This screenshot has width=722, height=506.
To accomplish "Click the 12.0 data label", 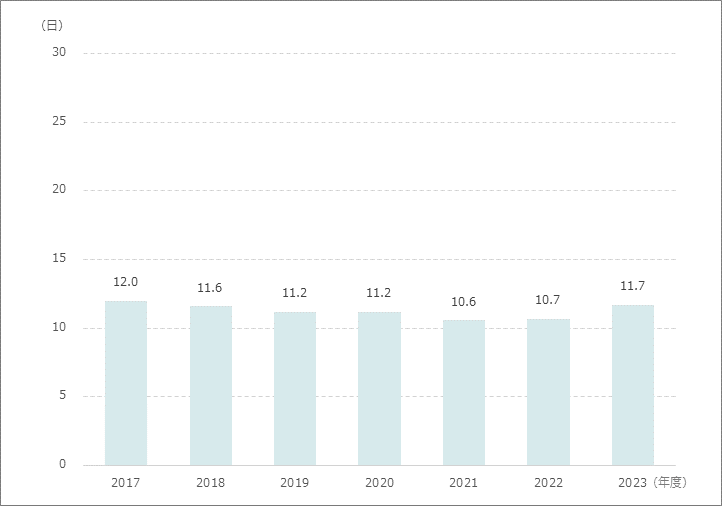I will tap(126, 282).
